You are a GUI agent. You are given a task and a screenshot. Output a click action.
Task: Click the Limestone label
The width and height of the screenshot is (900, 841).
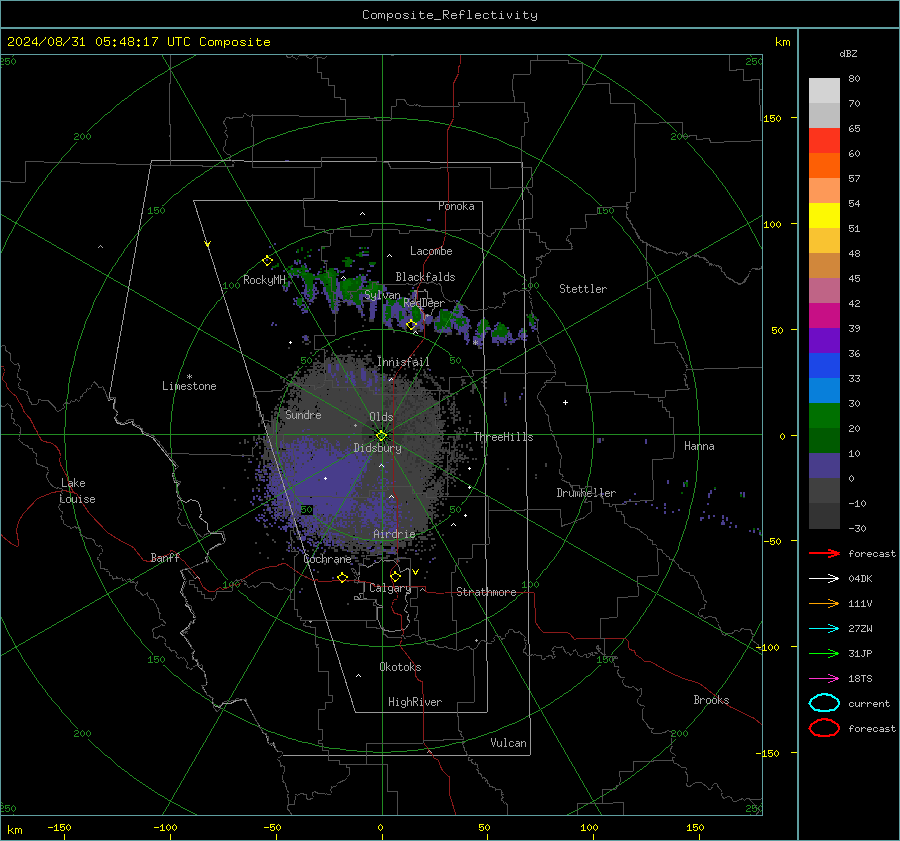pos(189,386)
